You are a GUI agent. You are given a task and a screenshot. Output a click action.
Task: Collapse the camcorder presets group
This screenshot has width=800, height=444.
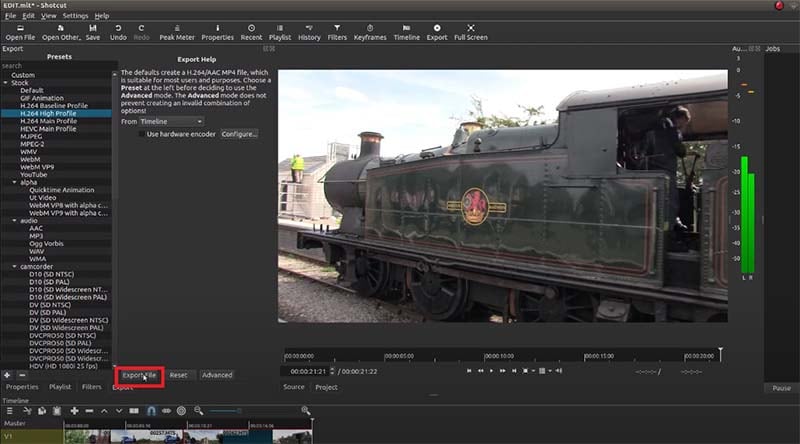click(x=14, y=266)
